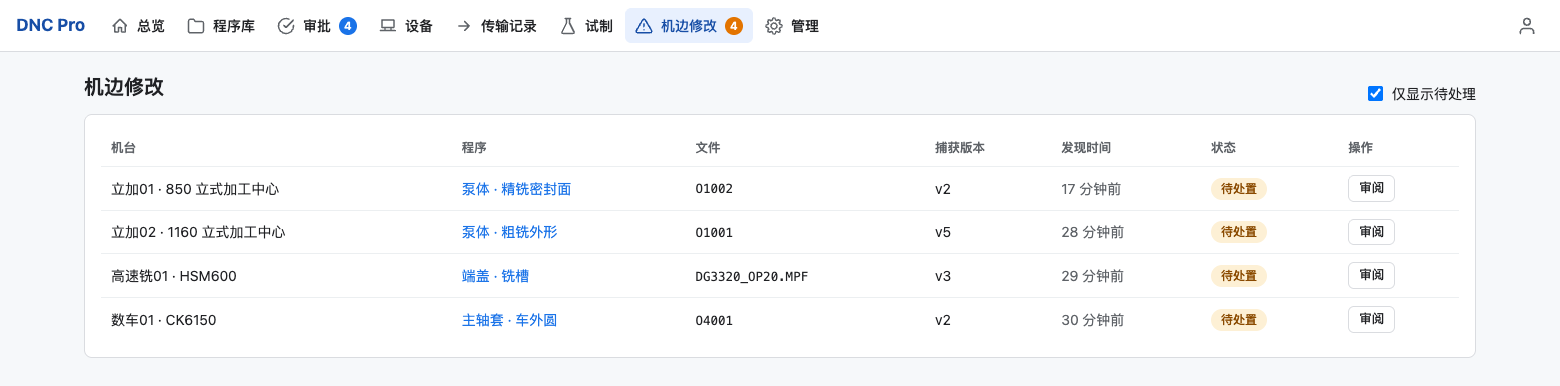Click the 机台 column header
The width and height of the screenshot is (1560, 386).
pos(124,147)
